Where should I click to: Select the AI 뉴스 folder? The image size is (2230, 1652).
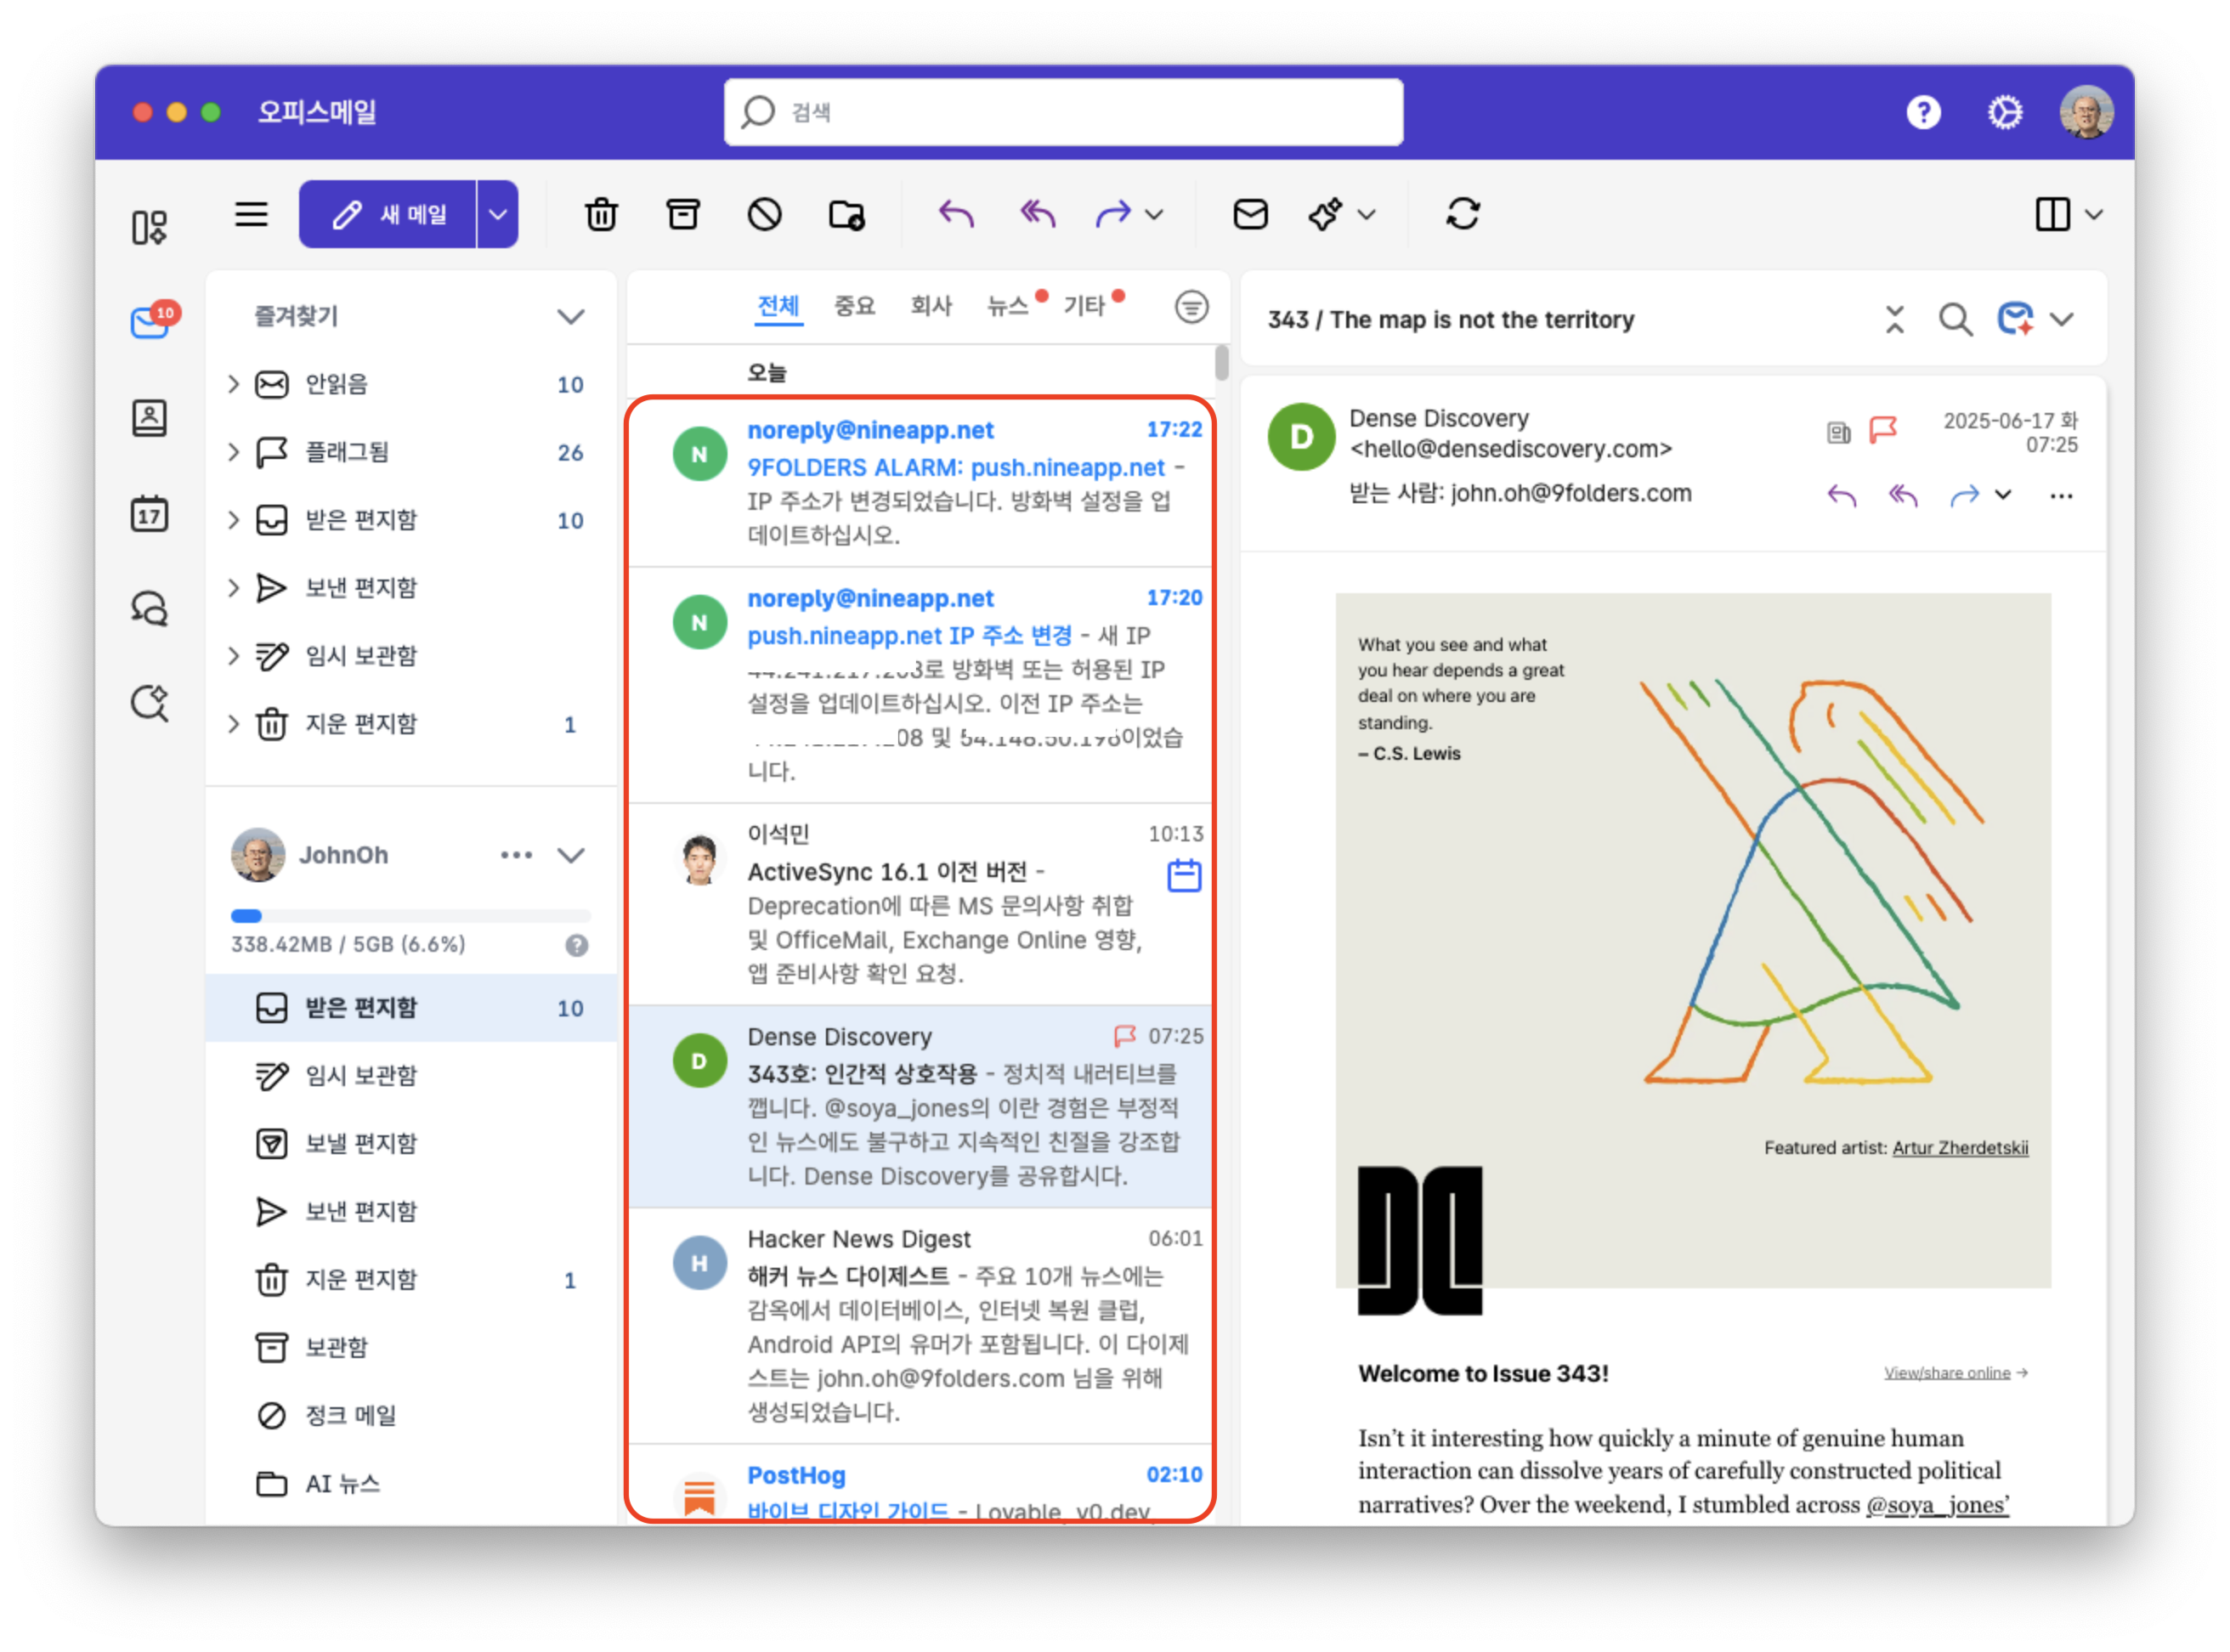click(x=410, y=1483)
